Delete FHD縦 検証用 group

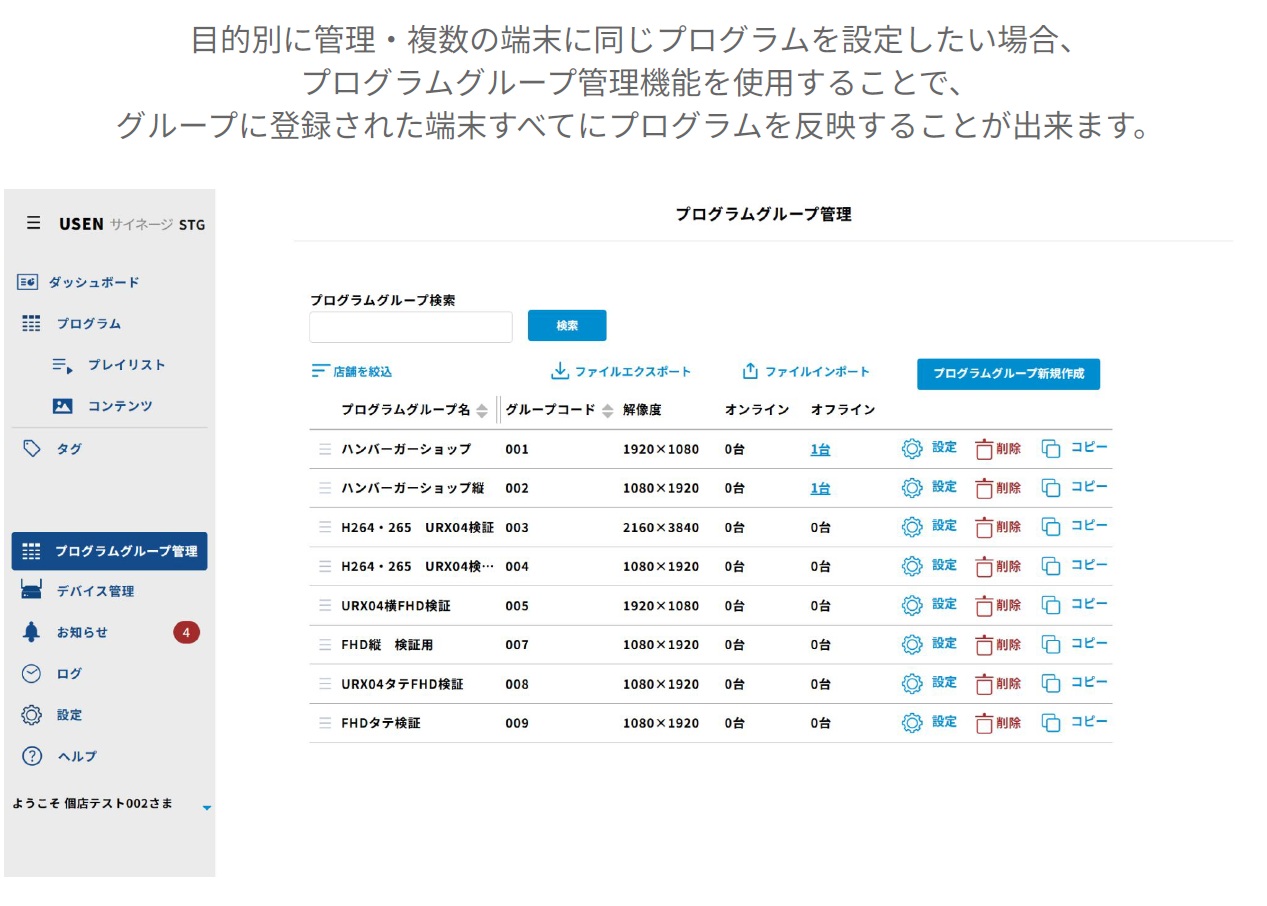point(998,644)
